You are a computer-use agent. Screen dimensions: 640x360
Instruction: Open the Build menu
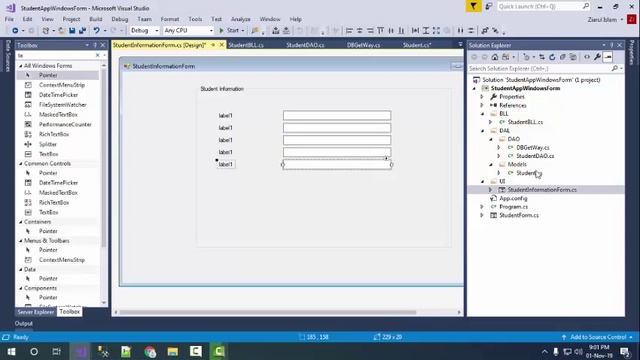click(x=96, y=19)
